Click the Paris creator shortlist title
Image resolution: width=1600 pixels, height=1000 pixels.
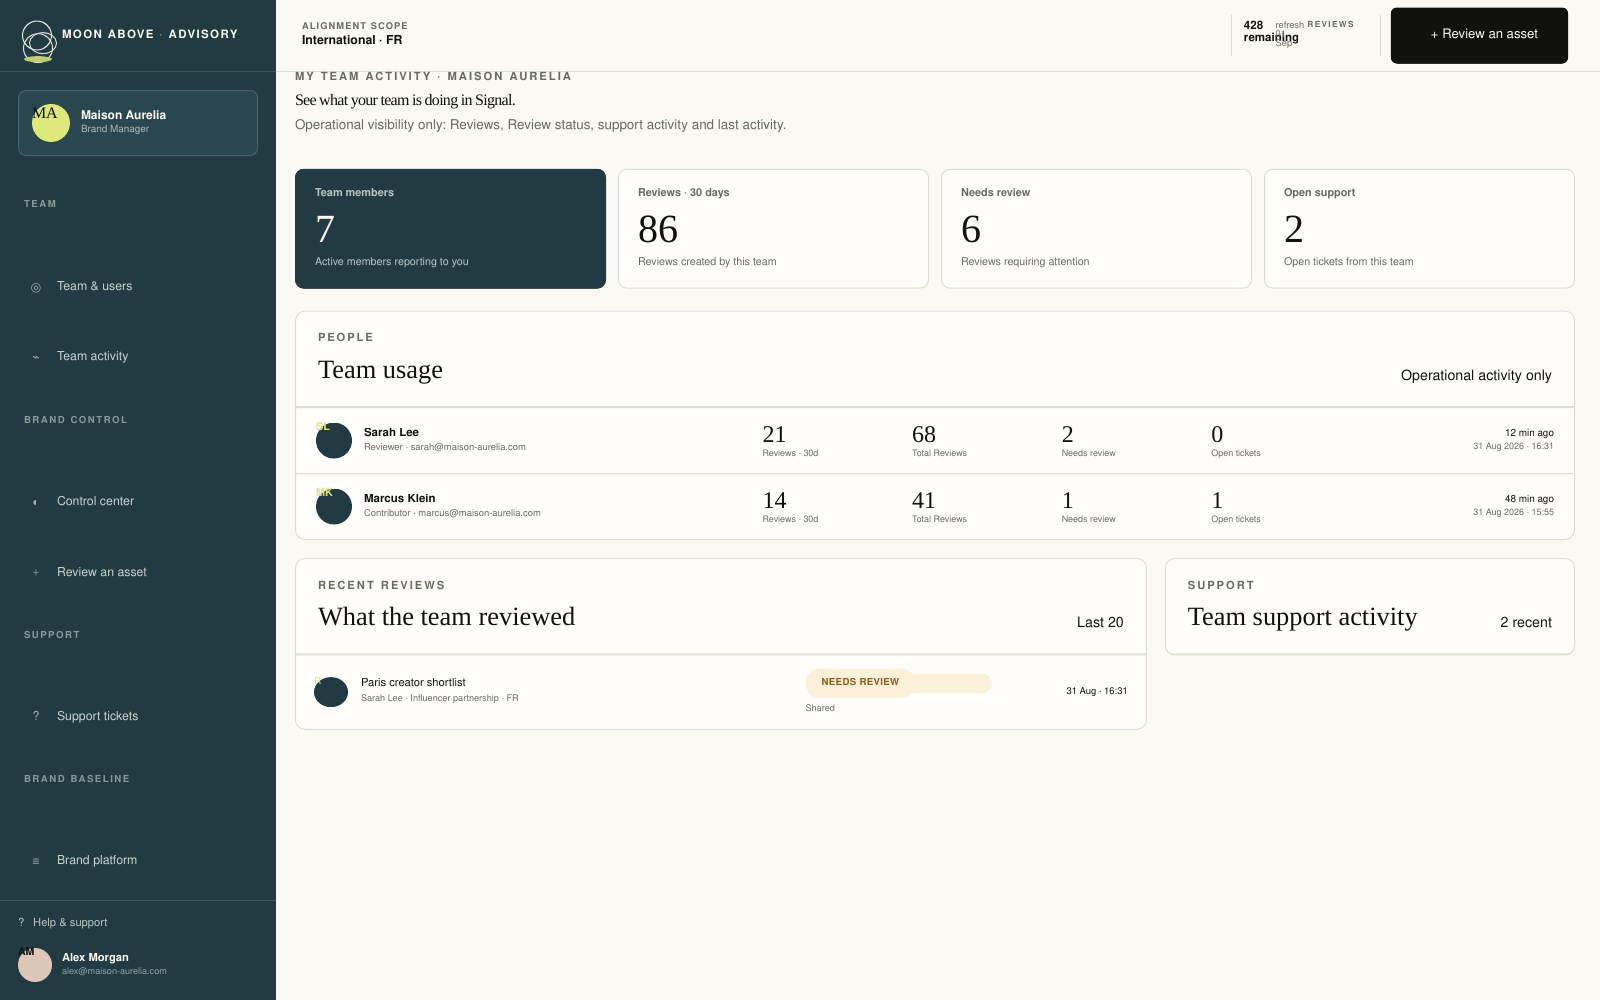[x=413, y=682]
